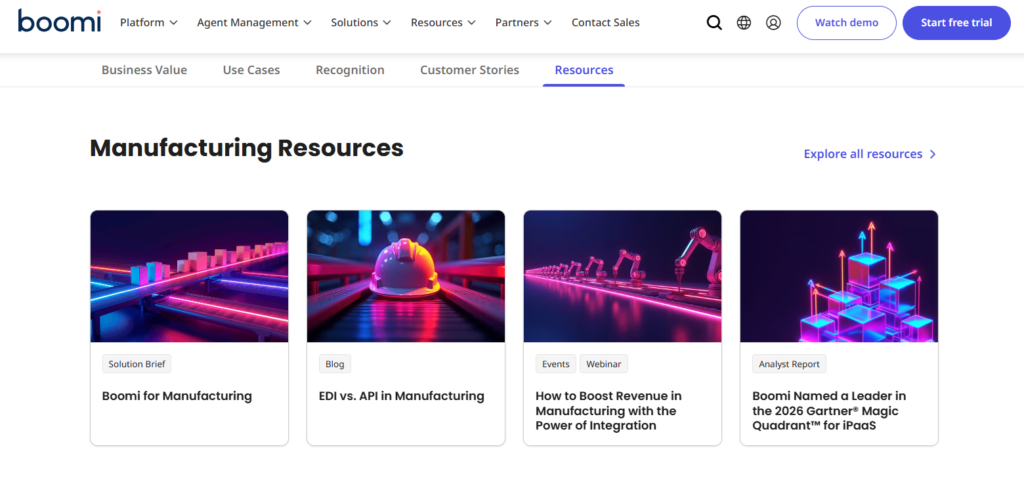Image resolution: width=1024 pixels, height=482 pixels.
Task: Open How to Boost Revenue in Manufacturing webinar
Action: click(609, 411)
